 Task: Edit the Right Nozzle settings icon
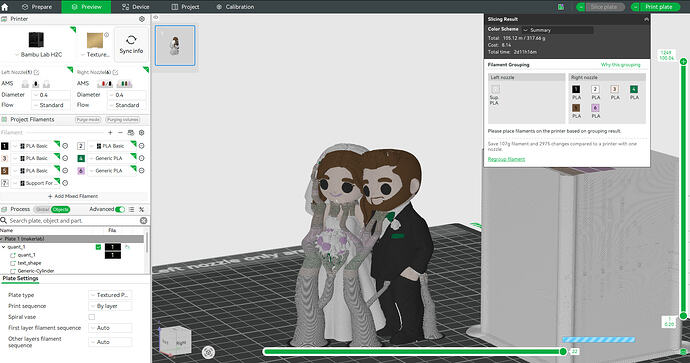click(115, 72)
